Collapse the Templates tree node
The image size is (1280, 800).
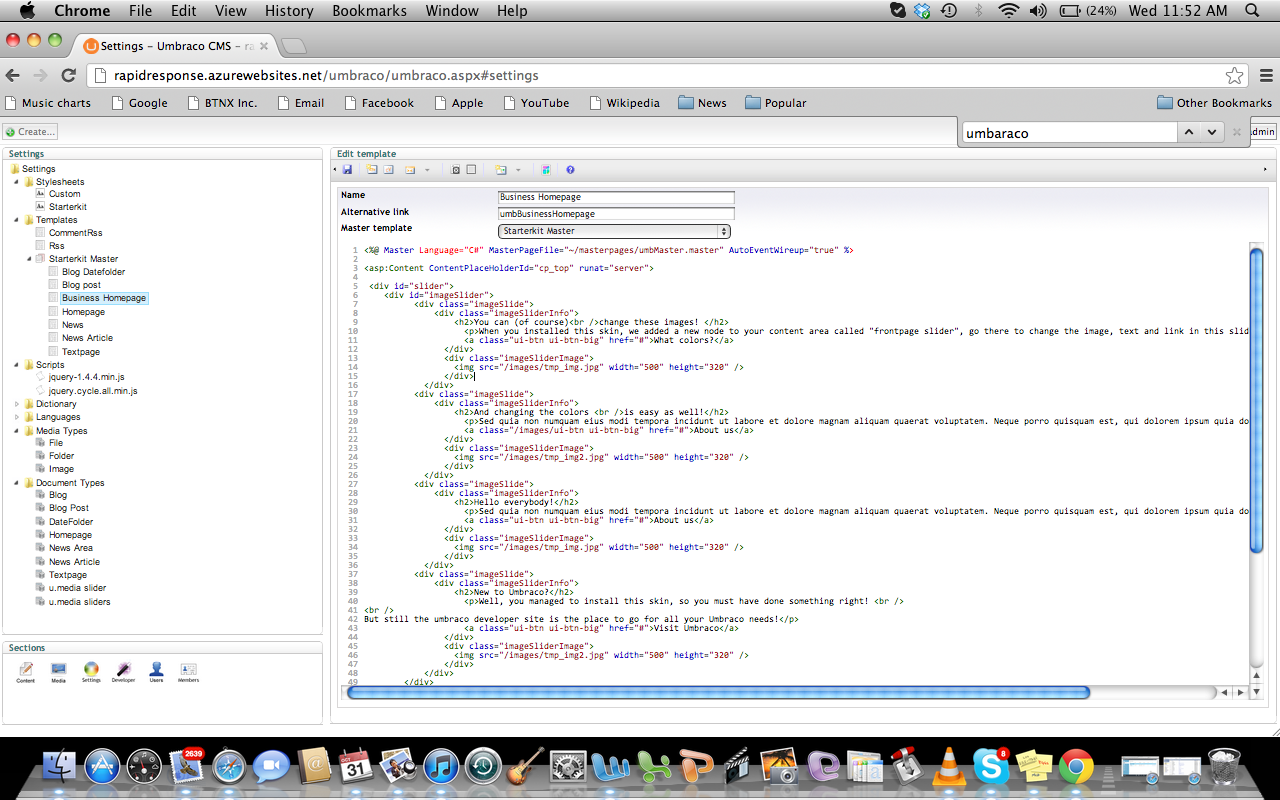point(17,220)
